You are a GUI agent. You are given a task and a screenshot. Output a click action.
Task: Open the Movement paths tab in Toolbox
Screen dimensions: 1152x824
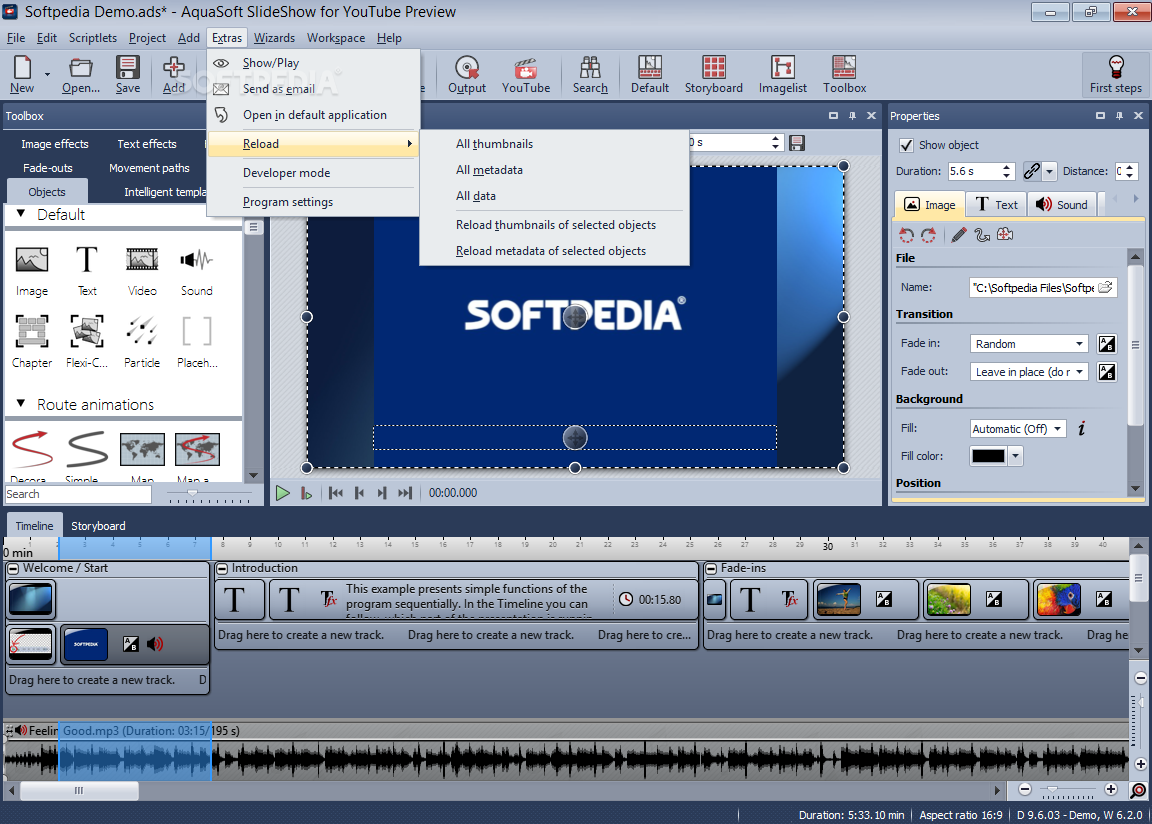point(149,168)
